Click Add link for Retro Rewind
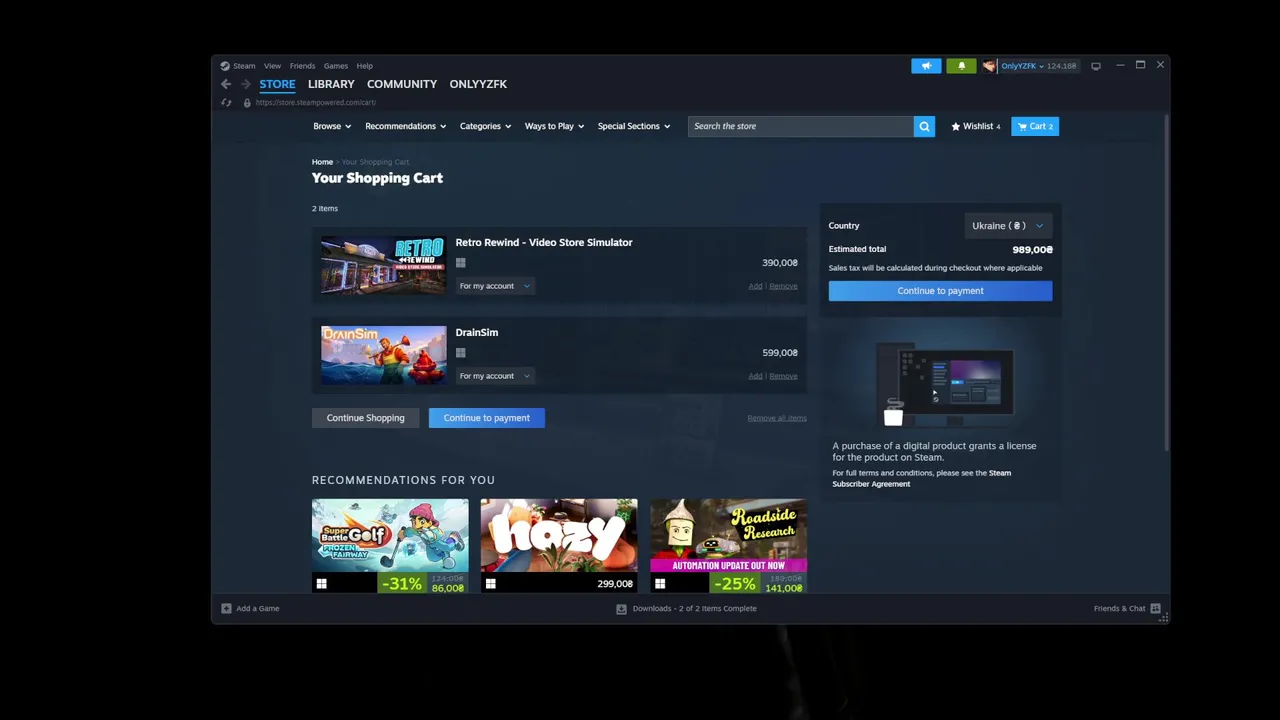 [x=755, y=286]
